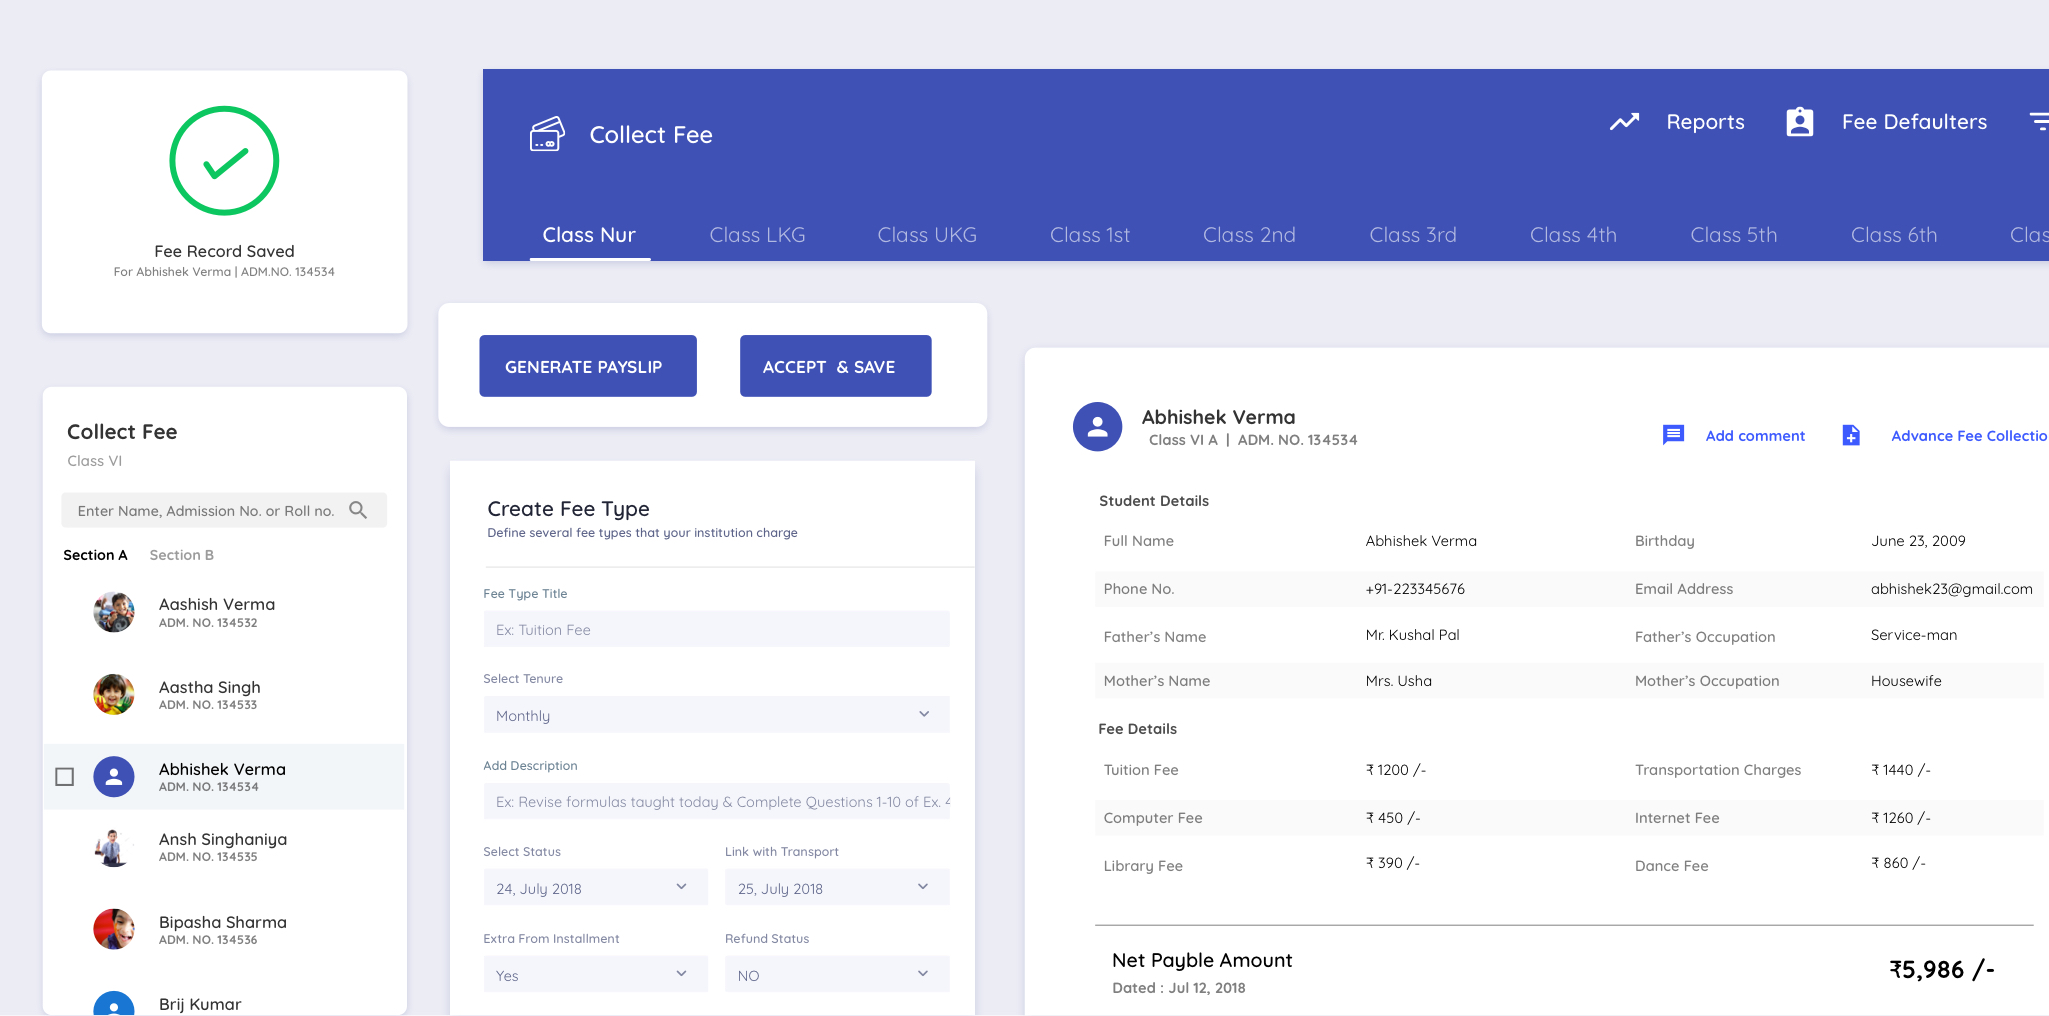Viewport: 2049px width, 1016px height.
Task: Click the Accept & Save button
Action: click(835, 367)
